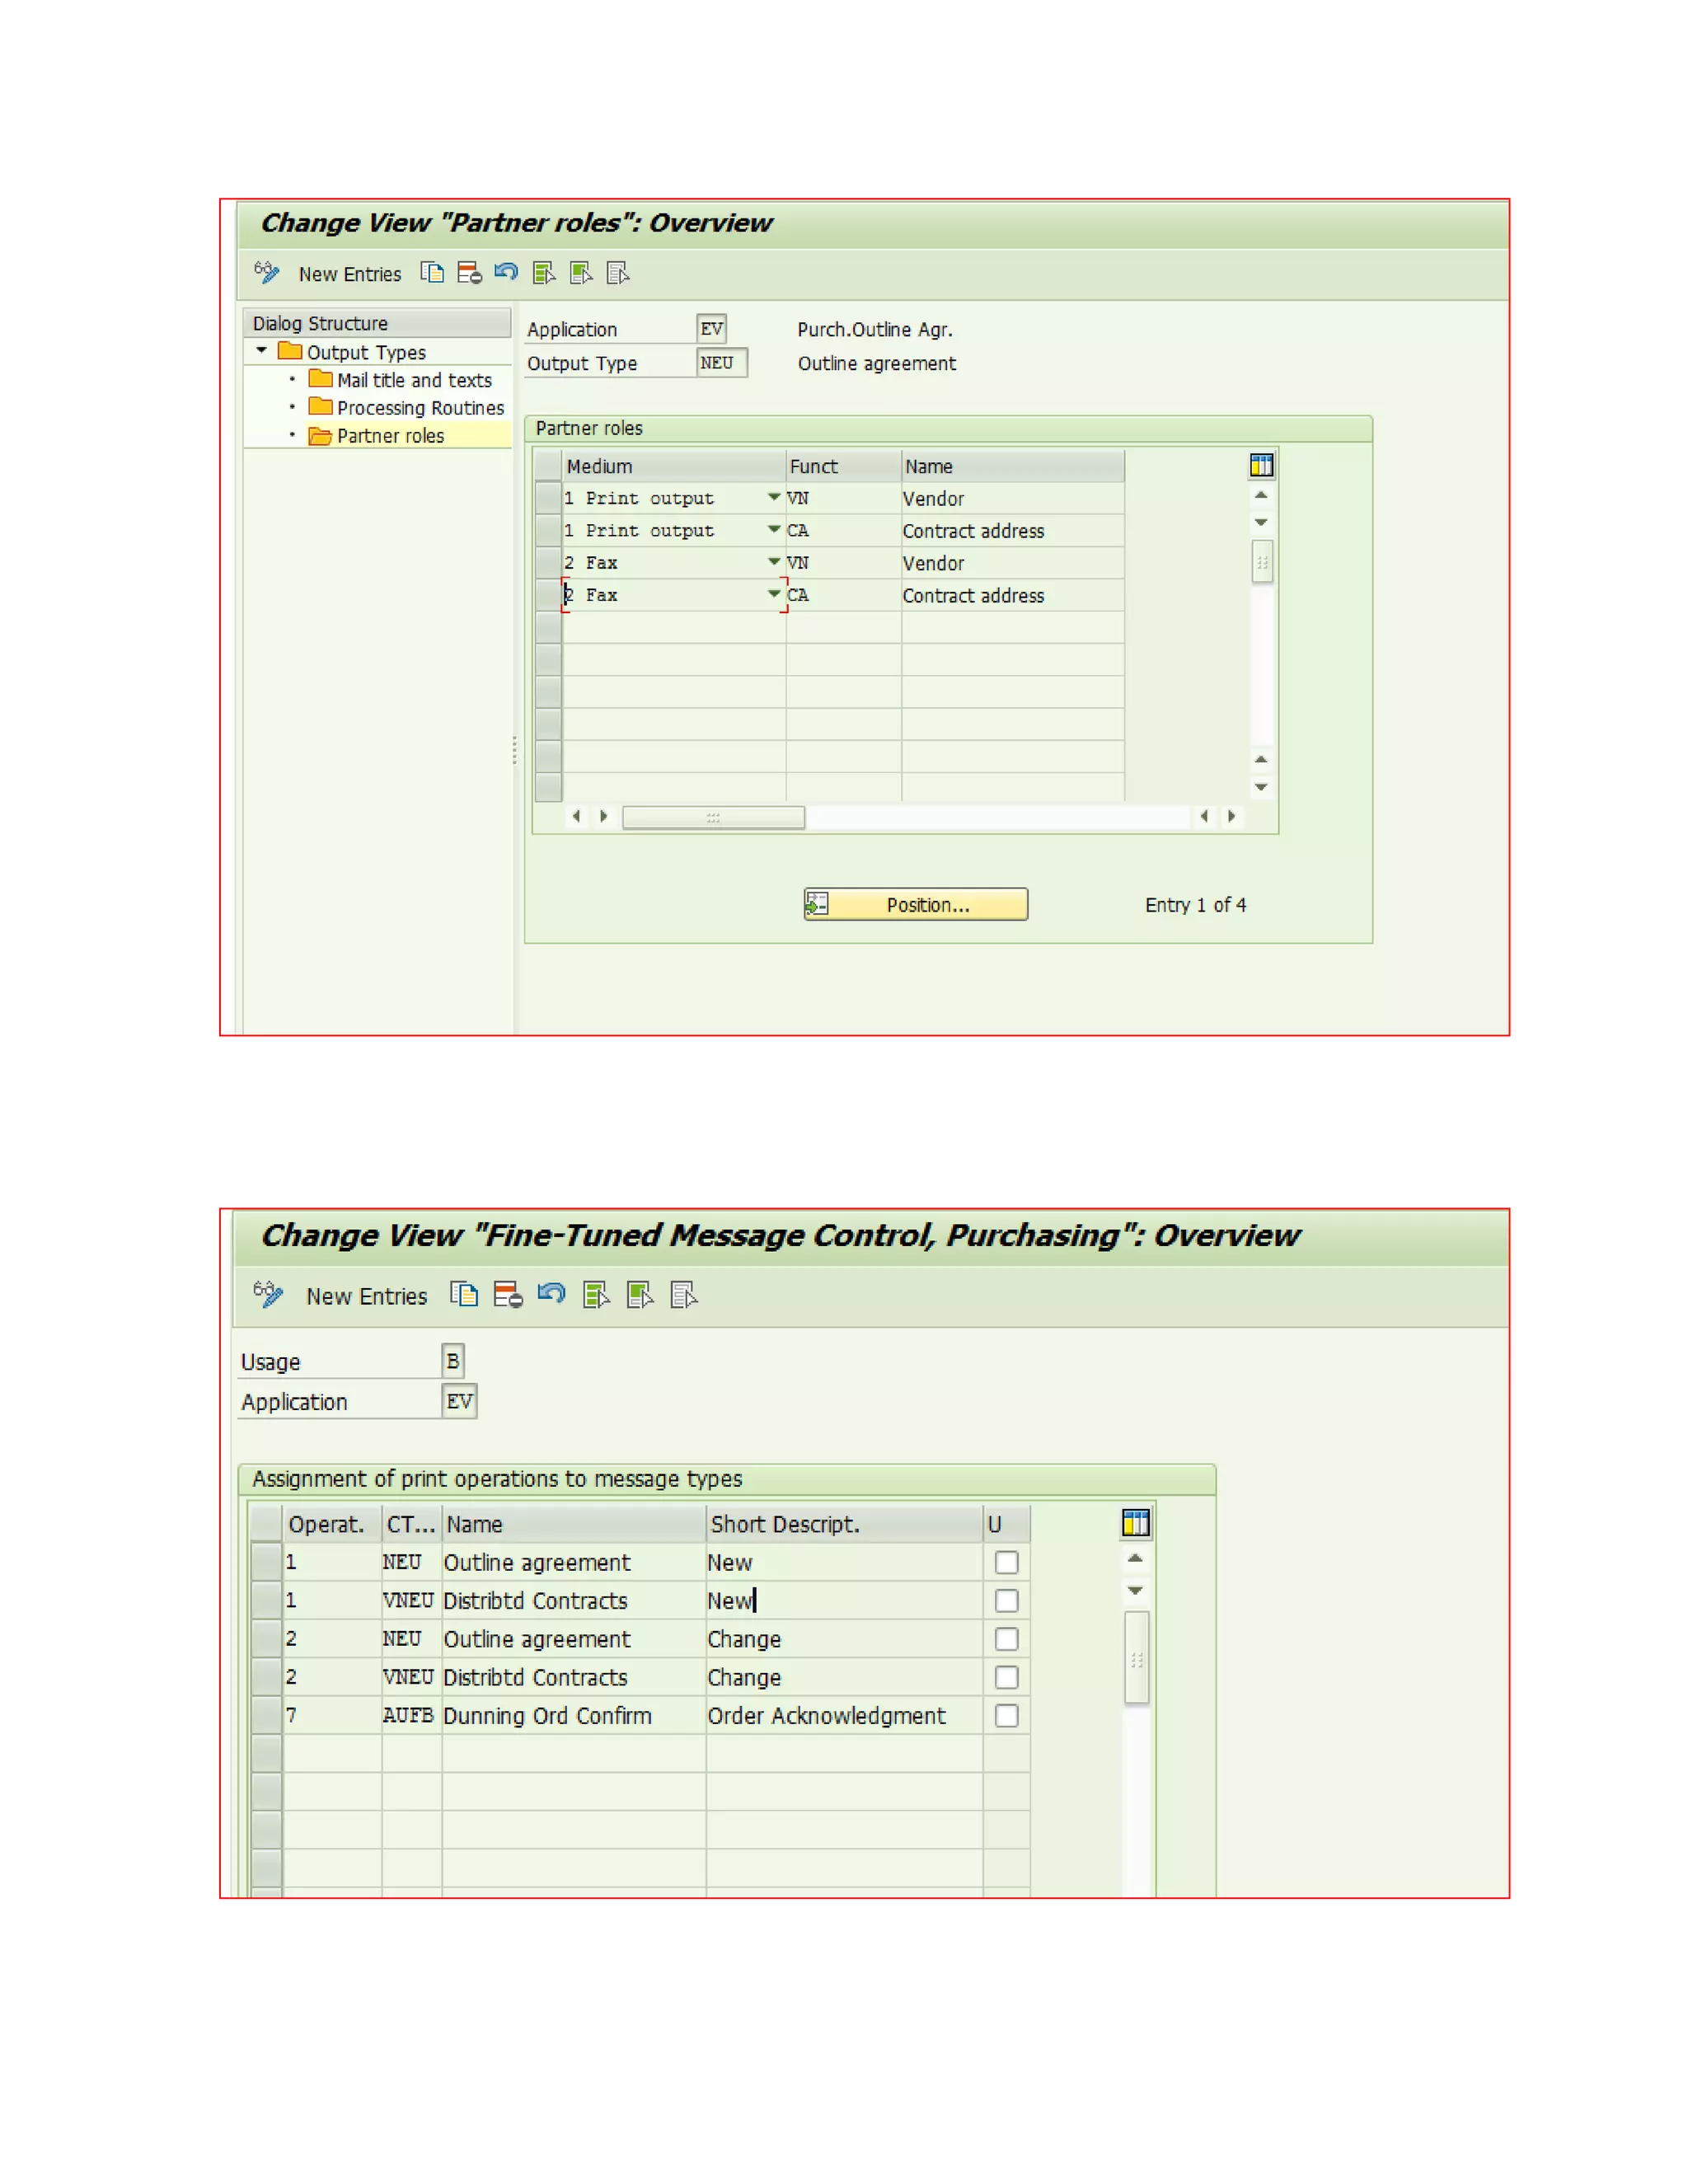The width and height of the screenshot is (1688, 2184).
Task: Toggle U checkbox for AUFB Dunning Ord Confirm row
Action: [1007, 1715]
